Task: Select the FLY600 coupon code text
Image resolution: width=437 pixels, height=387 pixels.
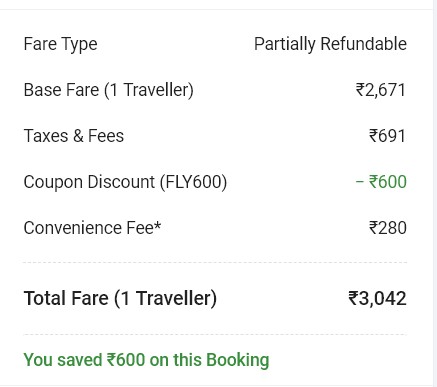Action: coord(194,182)
